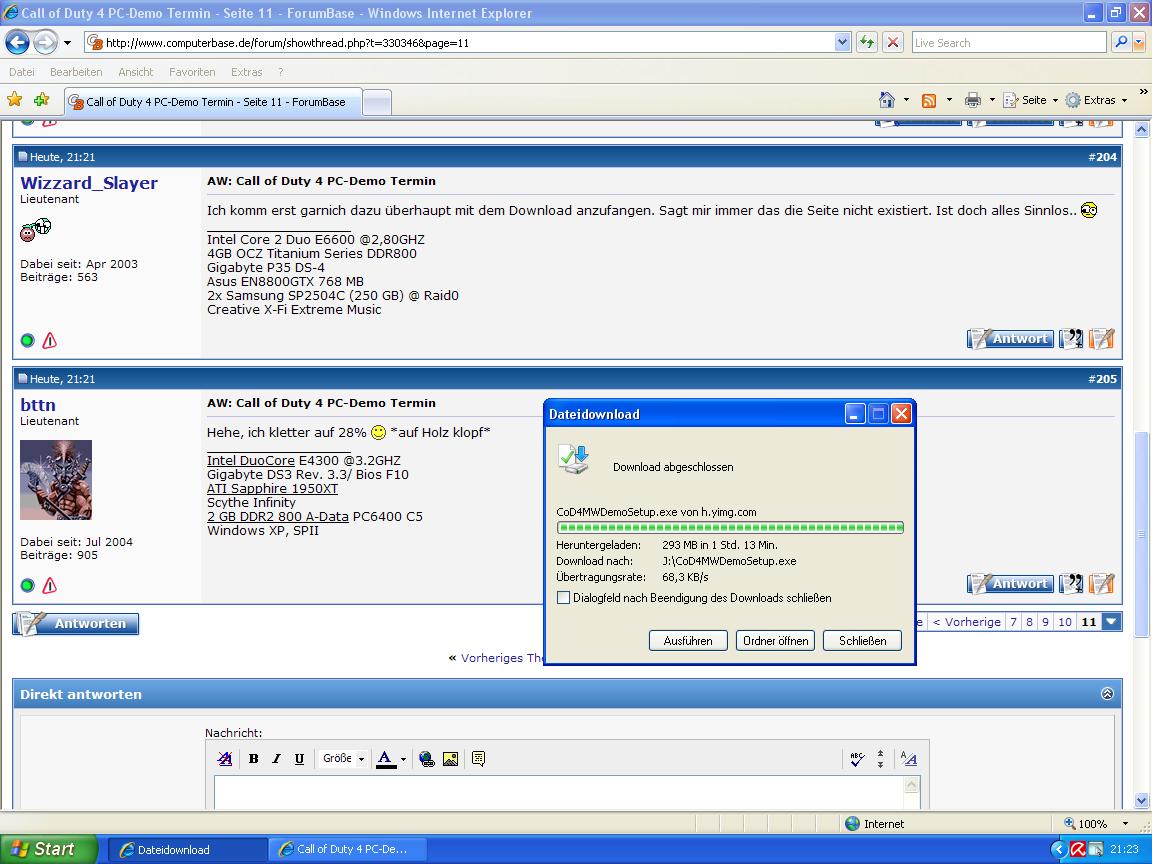1152x864 pixels.
Task: Open the Live Search options dropdown
Action: pos(1139,43)
